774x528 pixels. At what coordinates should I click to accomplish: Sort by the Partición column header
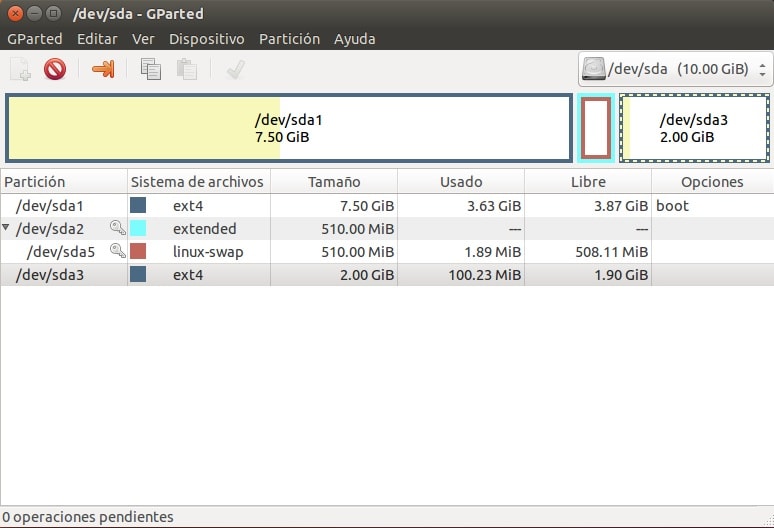click(x=64, y=182)
